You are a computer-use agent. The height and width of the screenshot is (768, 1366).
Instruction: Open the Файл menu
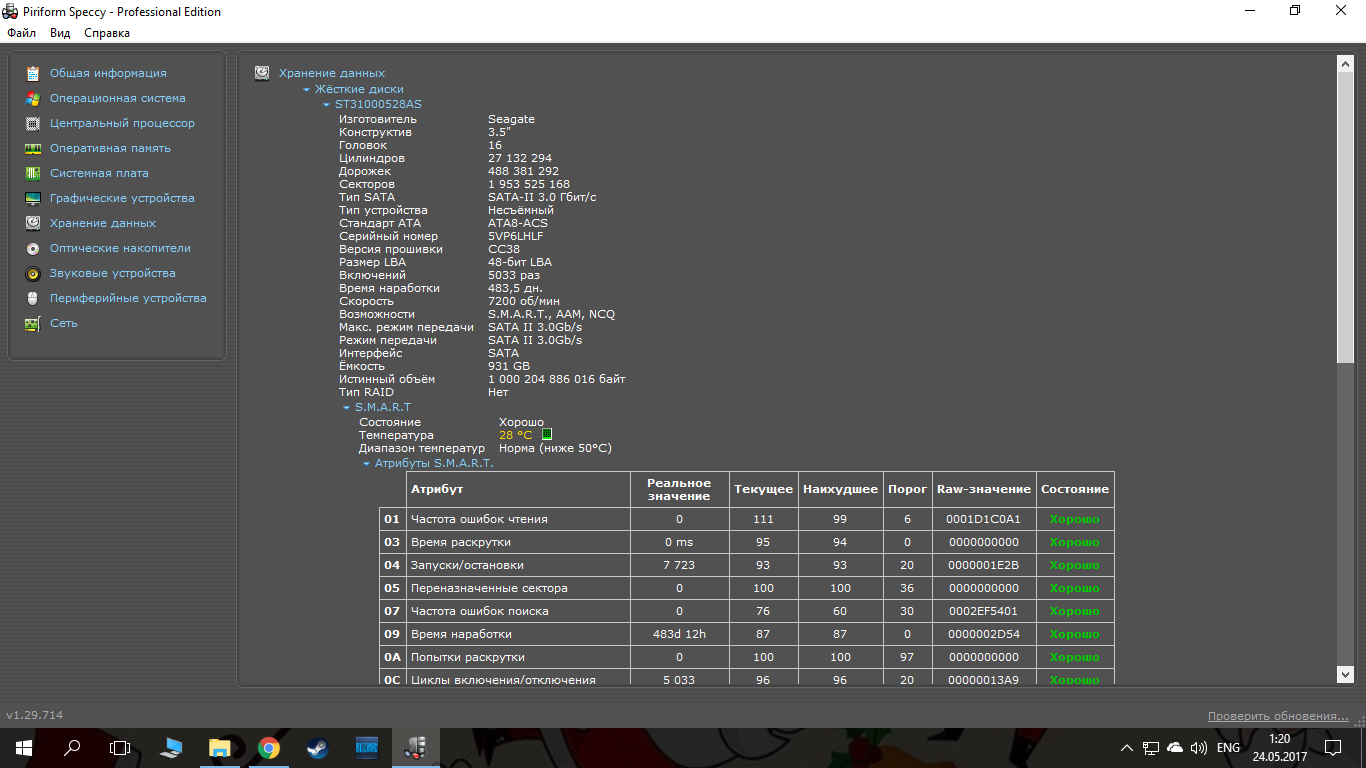(x=21, y=33)
